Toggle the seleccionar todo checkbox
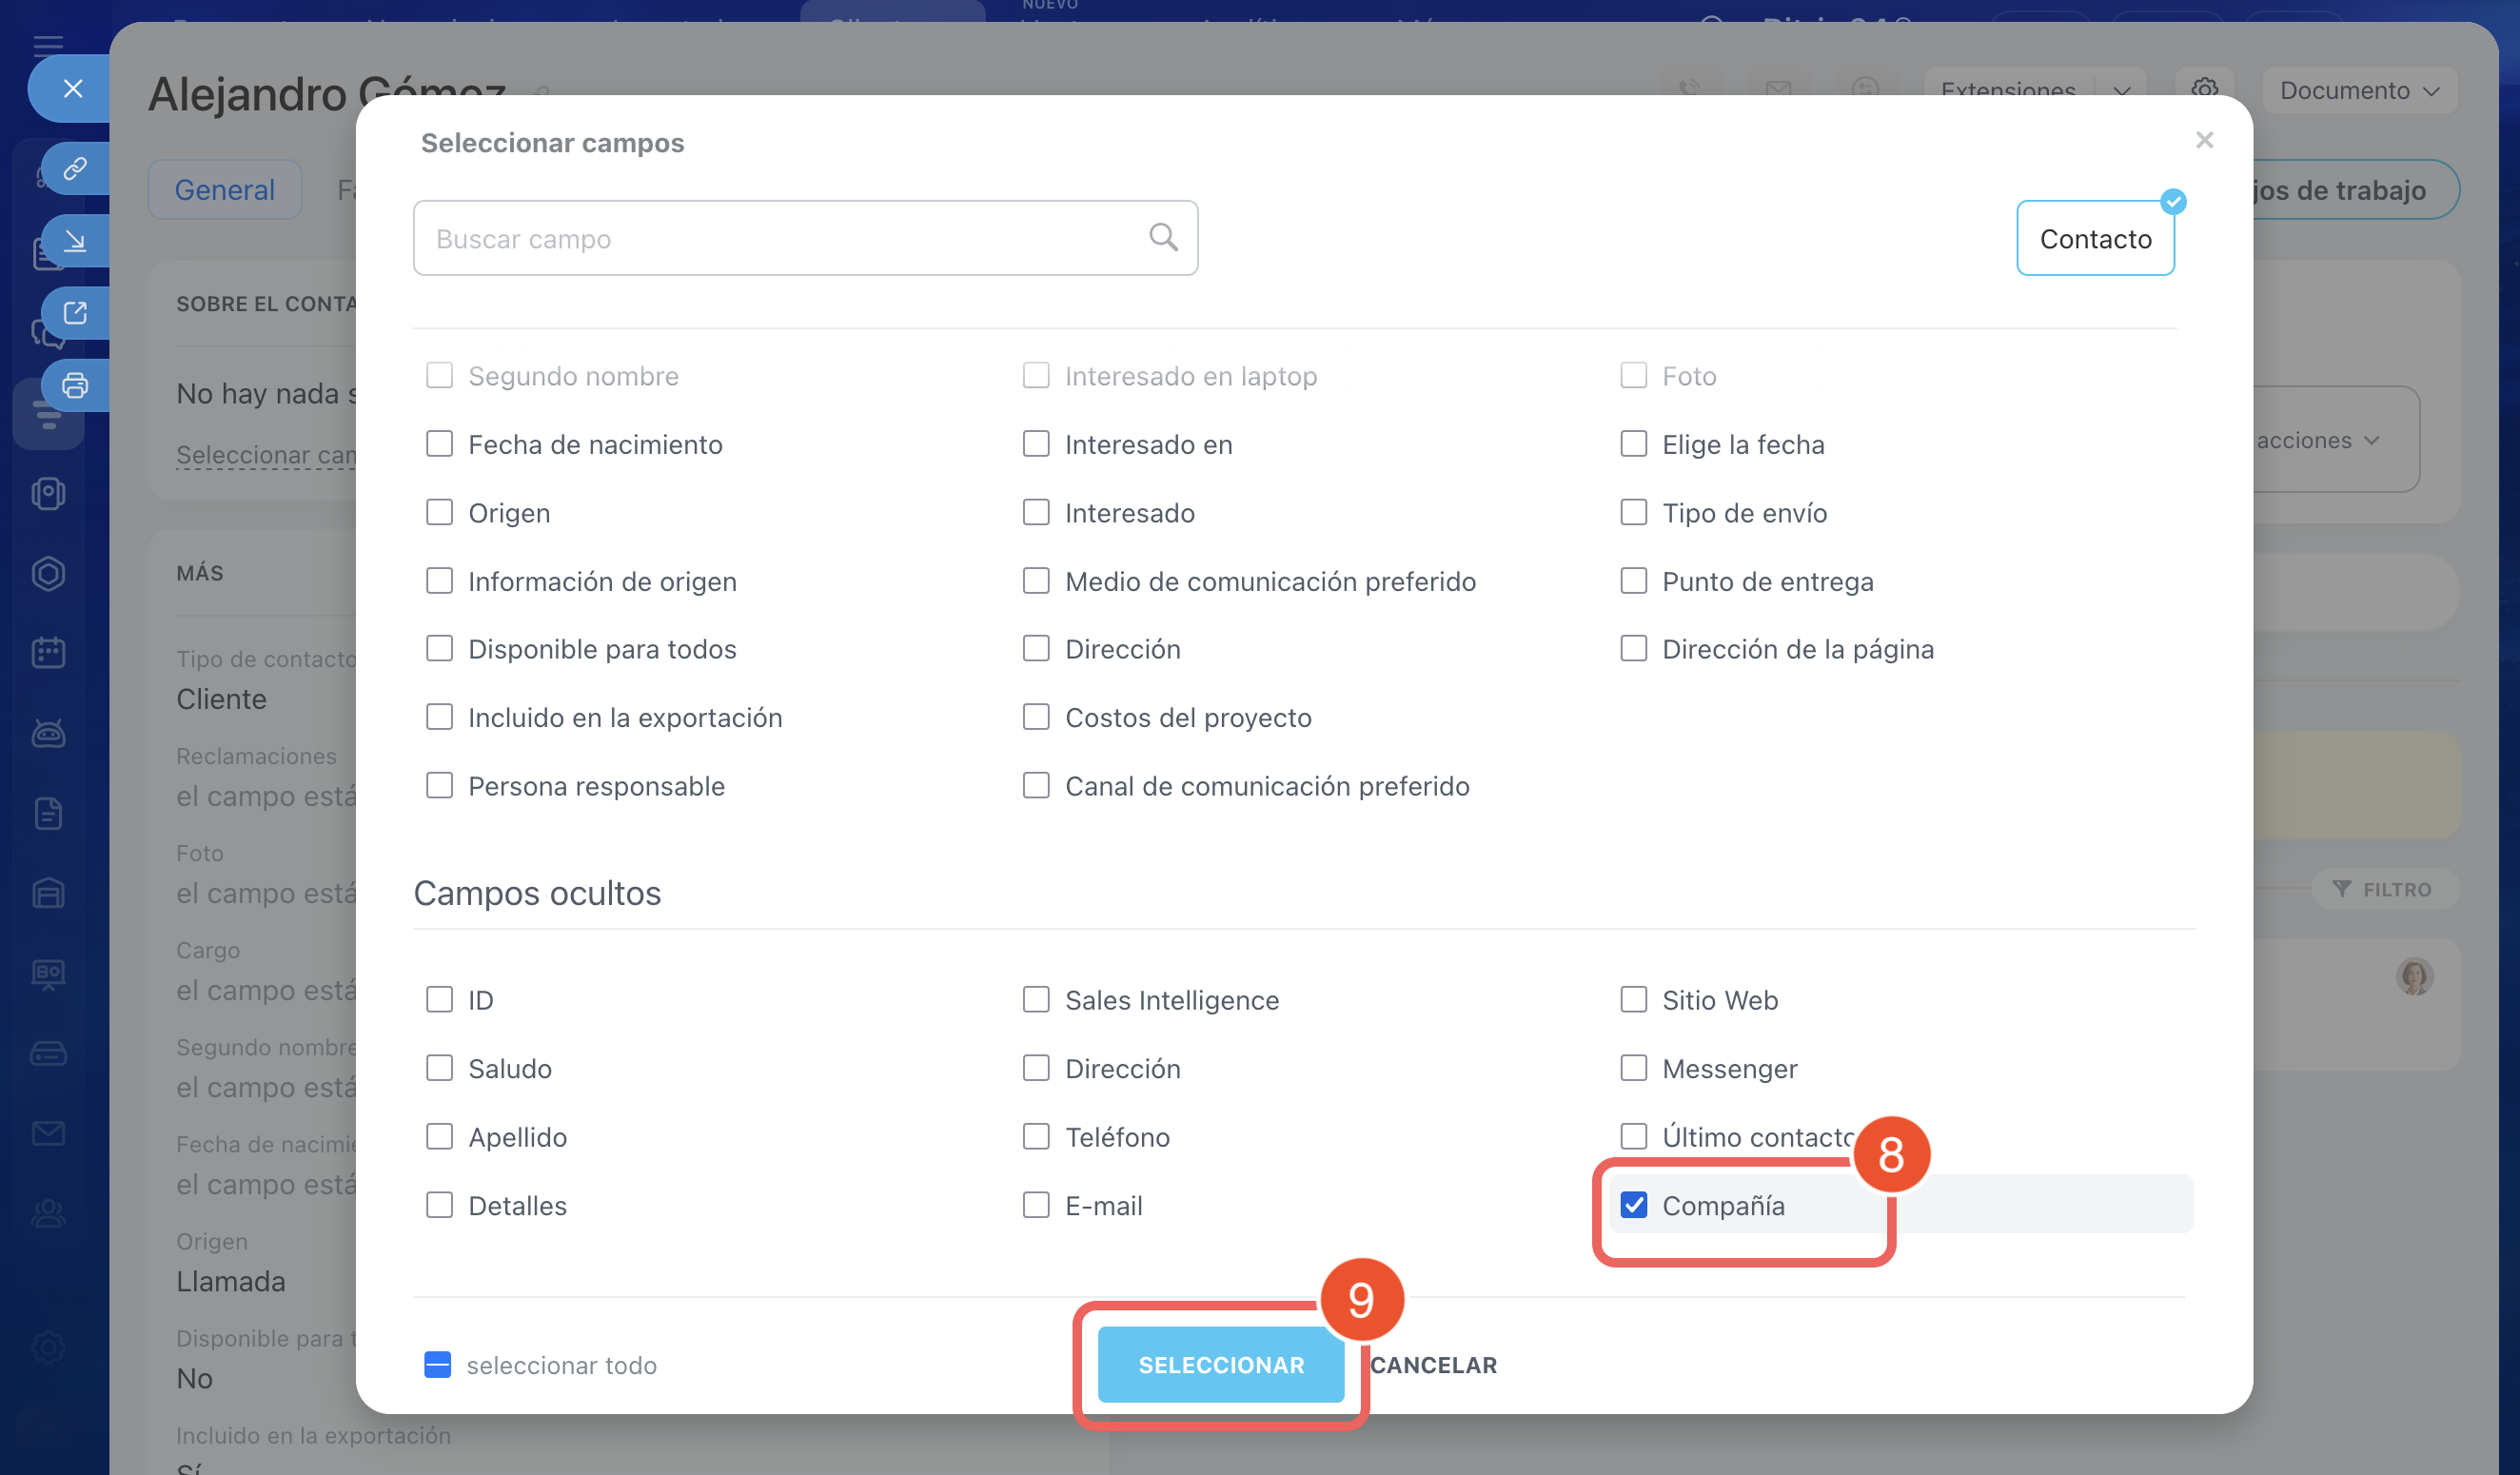The width and height of the screenshot is (2520, 1475). click(437, 1365)
